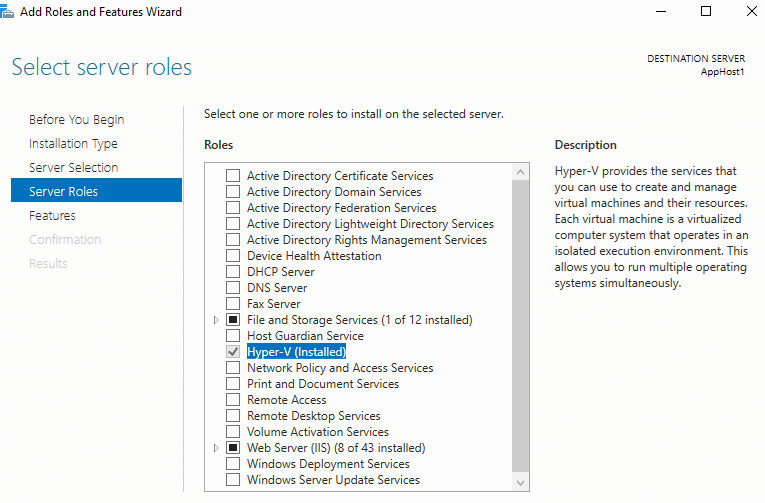Image resolution: width=765 pixels, height=503 pixels.
Task: Click the Roles list vertical scrollbar track
Action: click(521, 326)
